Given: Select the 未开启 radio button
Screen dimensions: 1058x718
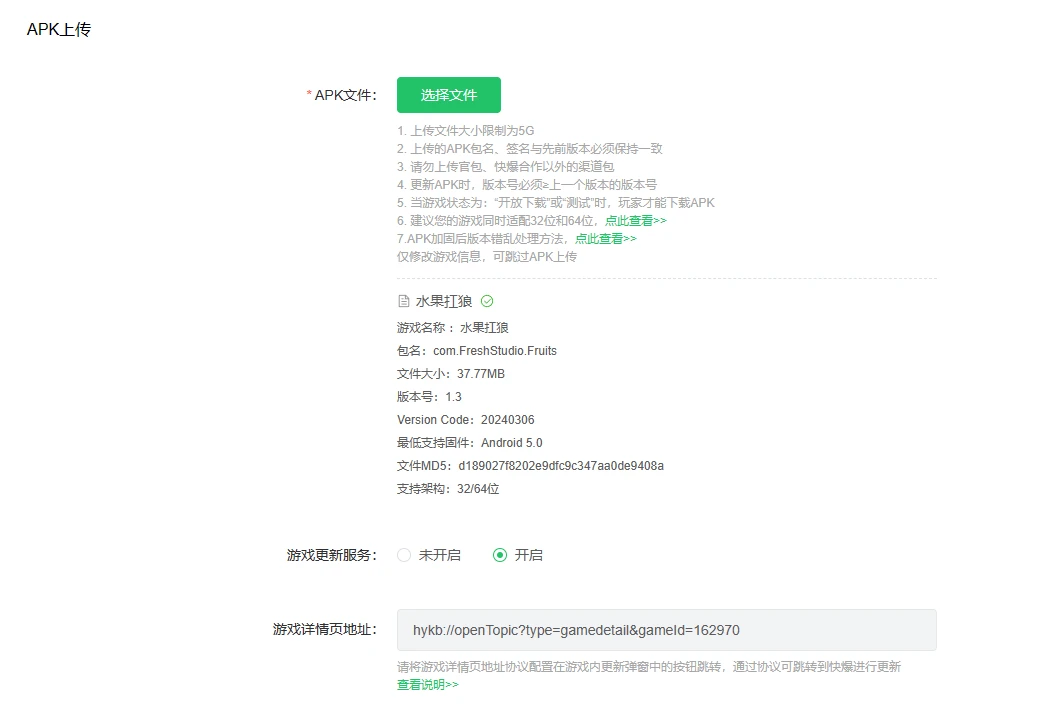Looking at the screenshot, I should (x=404, y=555).
